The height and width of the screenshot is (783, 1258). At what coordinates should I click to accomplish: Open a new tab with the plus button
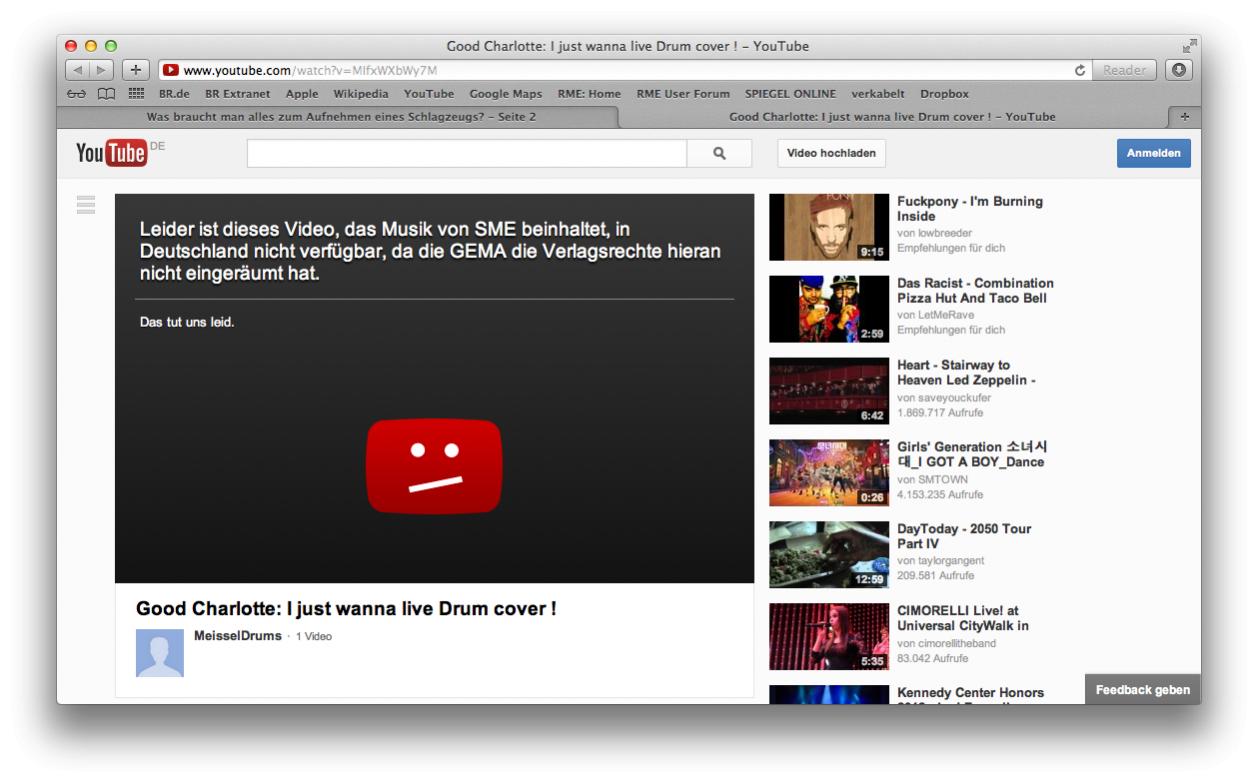(x=1186, y=117)
